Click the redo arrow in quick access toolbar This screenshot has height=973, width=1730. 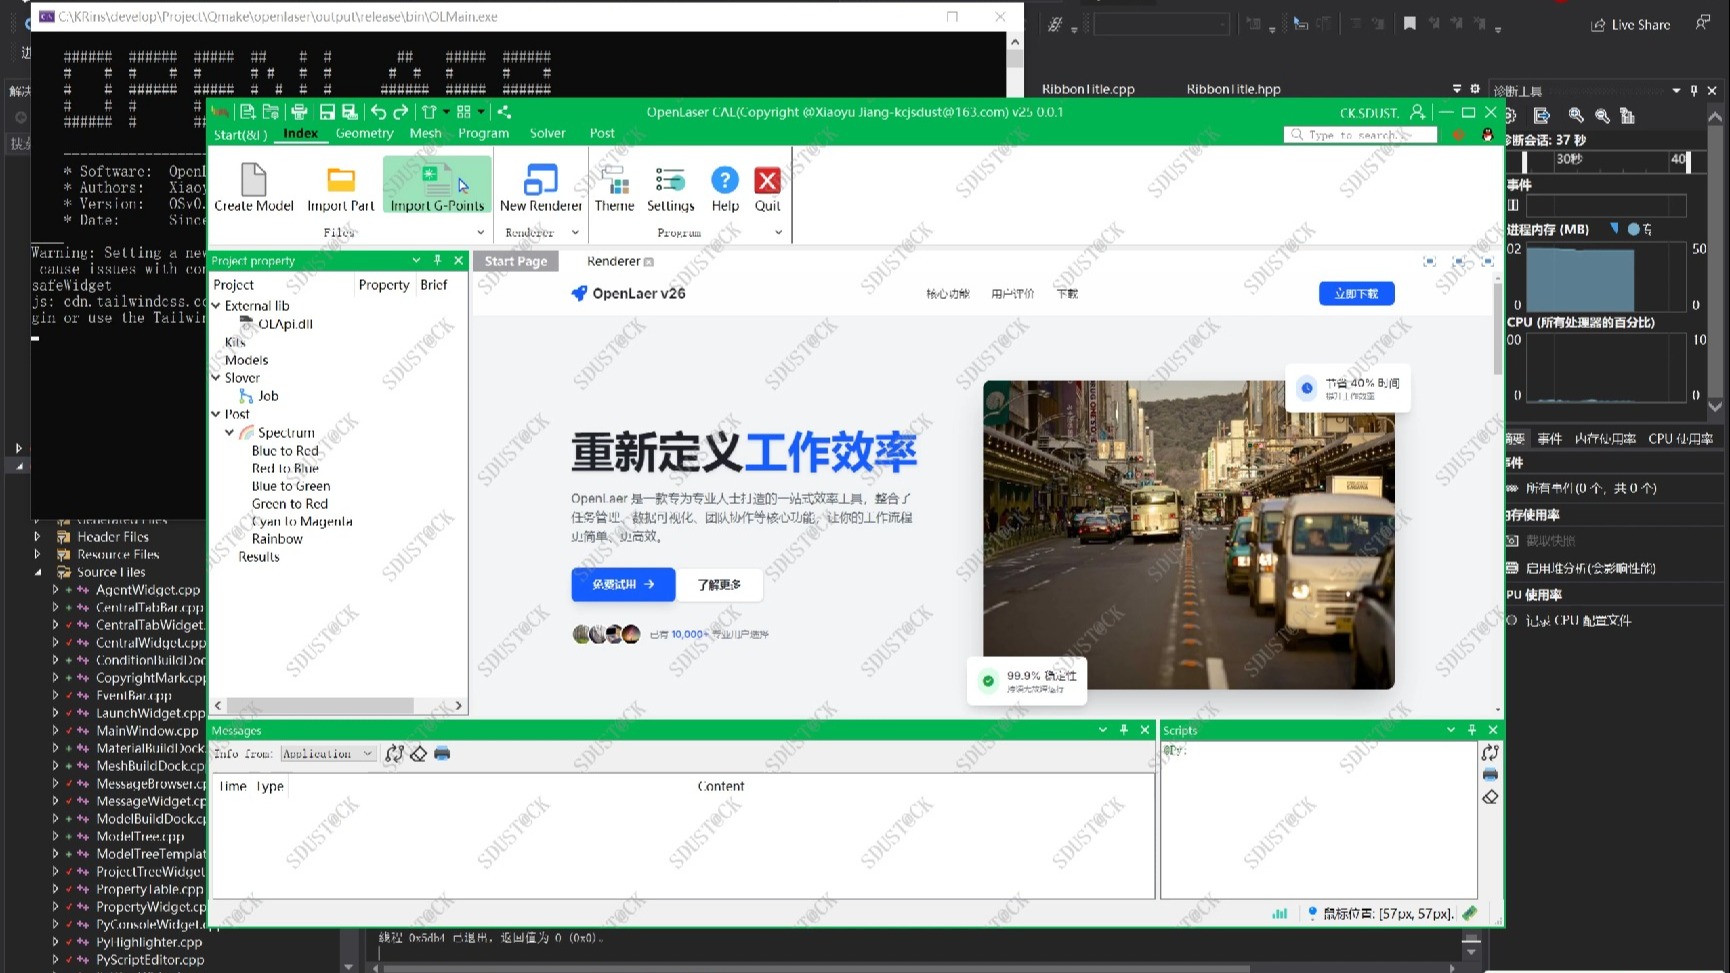401,112
